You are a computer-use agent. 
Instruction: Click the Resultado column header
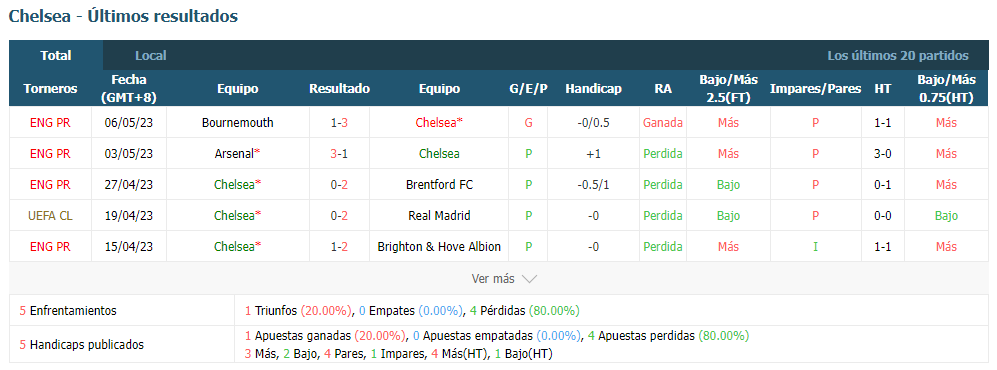[340, 89]
